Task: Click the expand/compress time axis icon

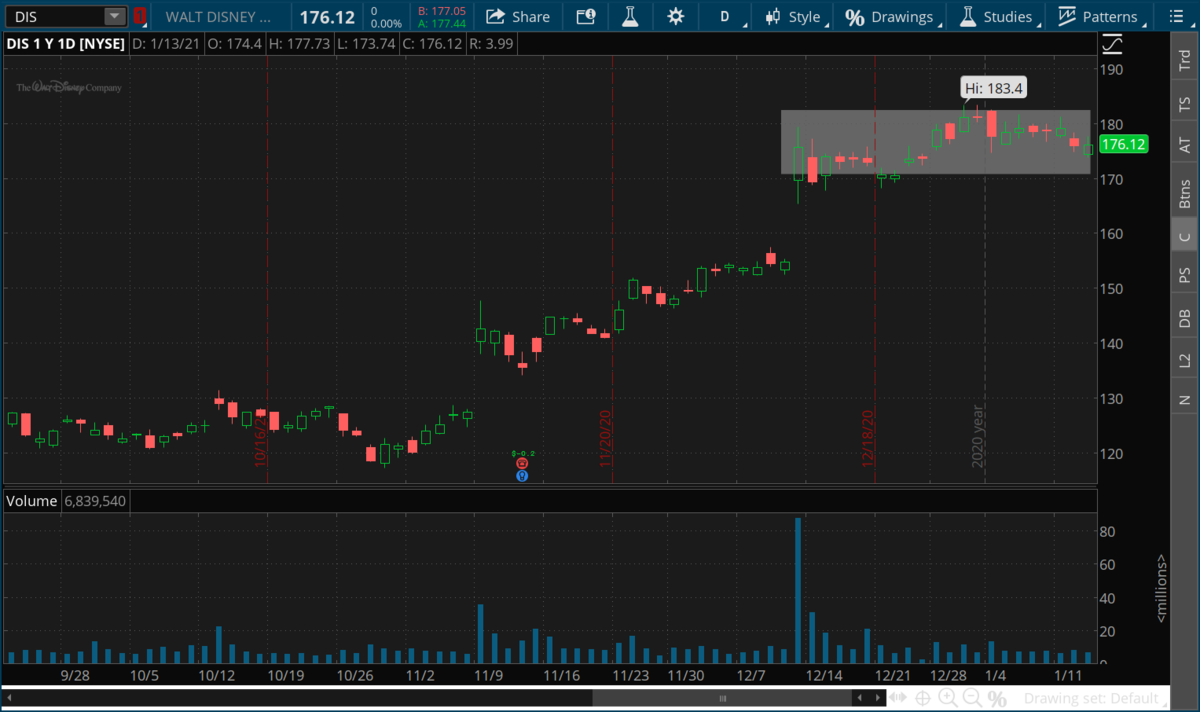Action: (900, 698)
